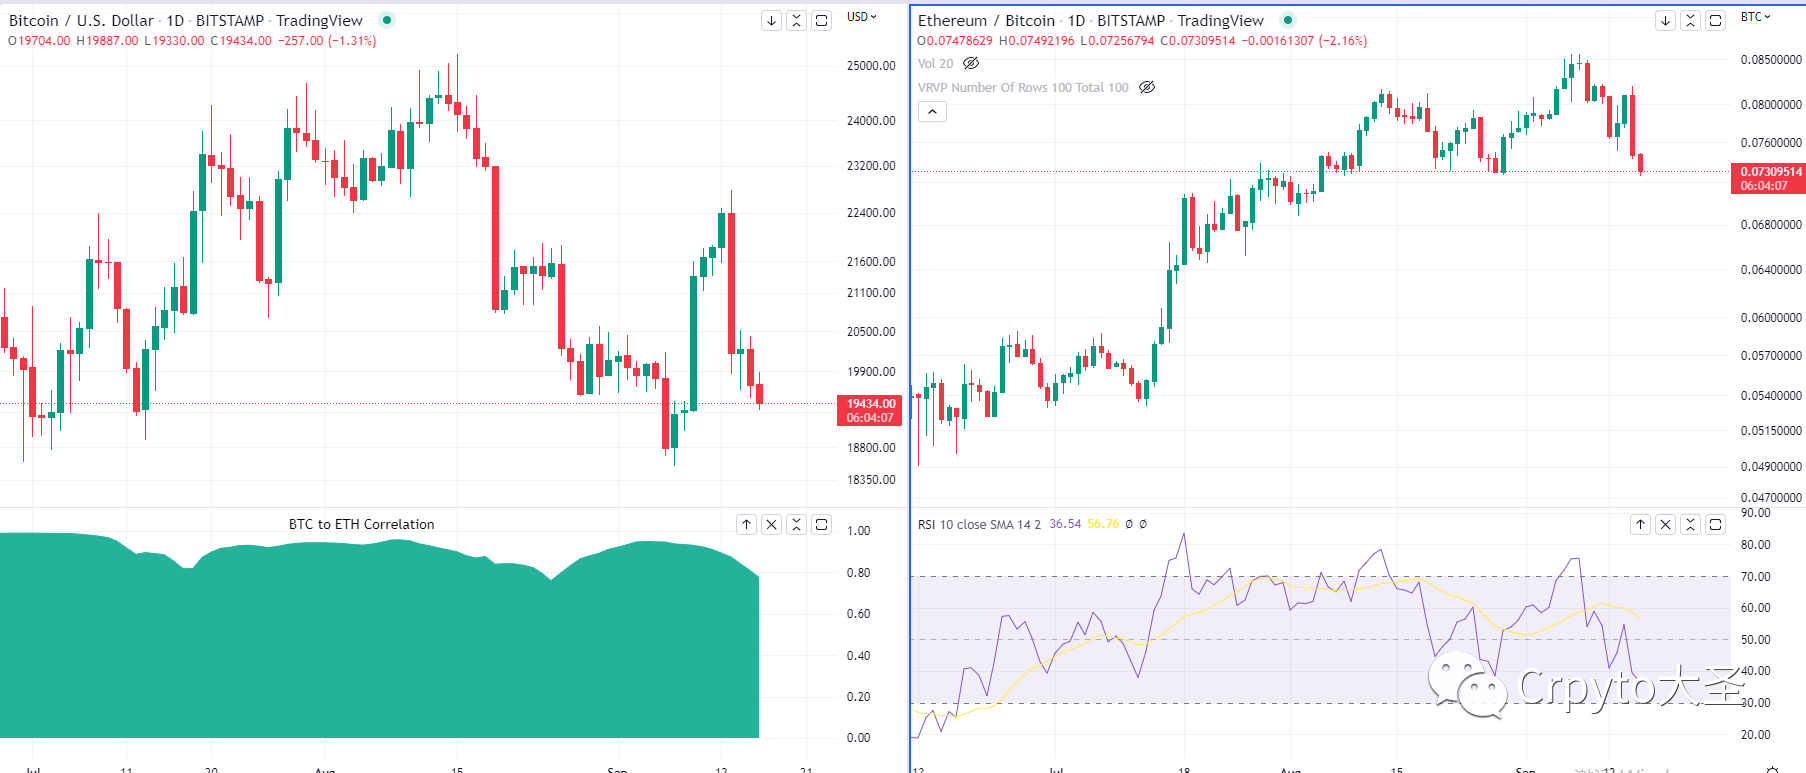Viewport: 1806px width, 773px height.
Task: Maximize the BTC to ETH Correlation pane
Action: click(x=821, y=524)
